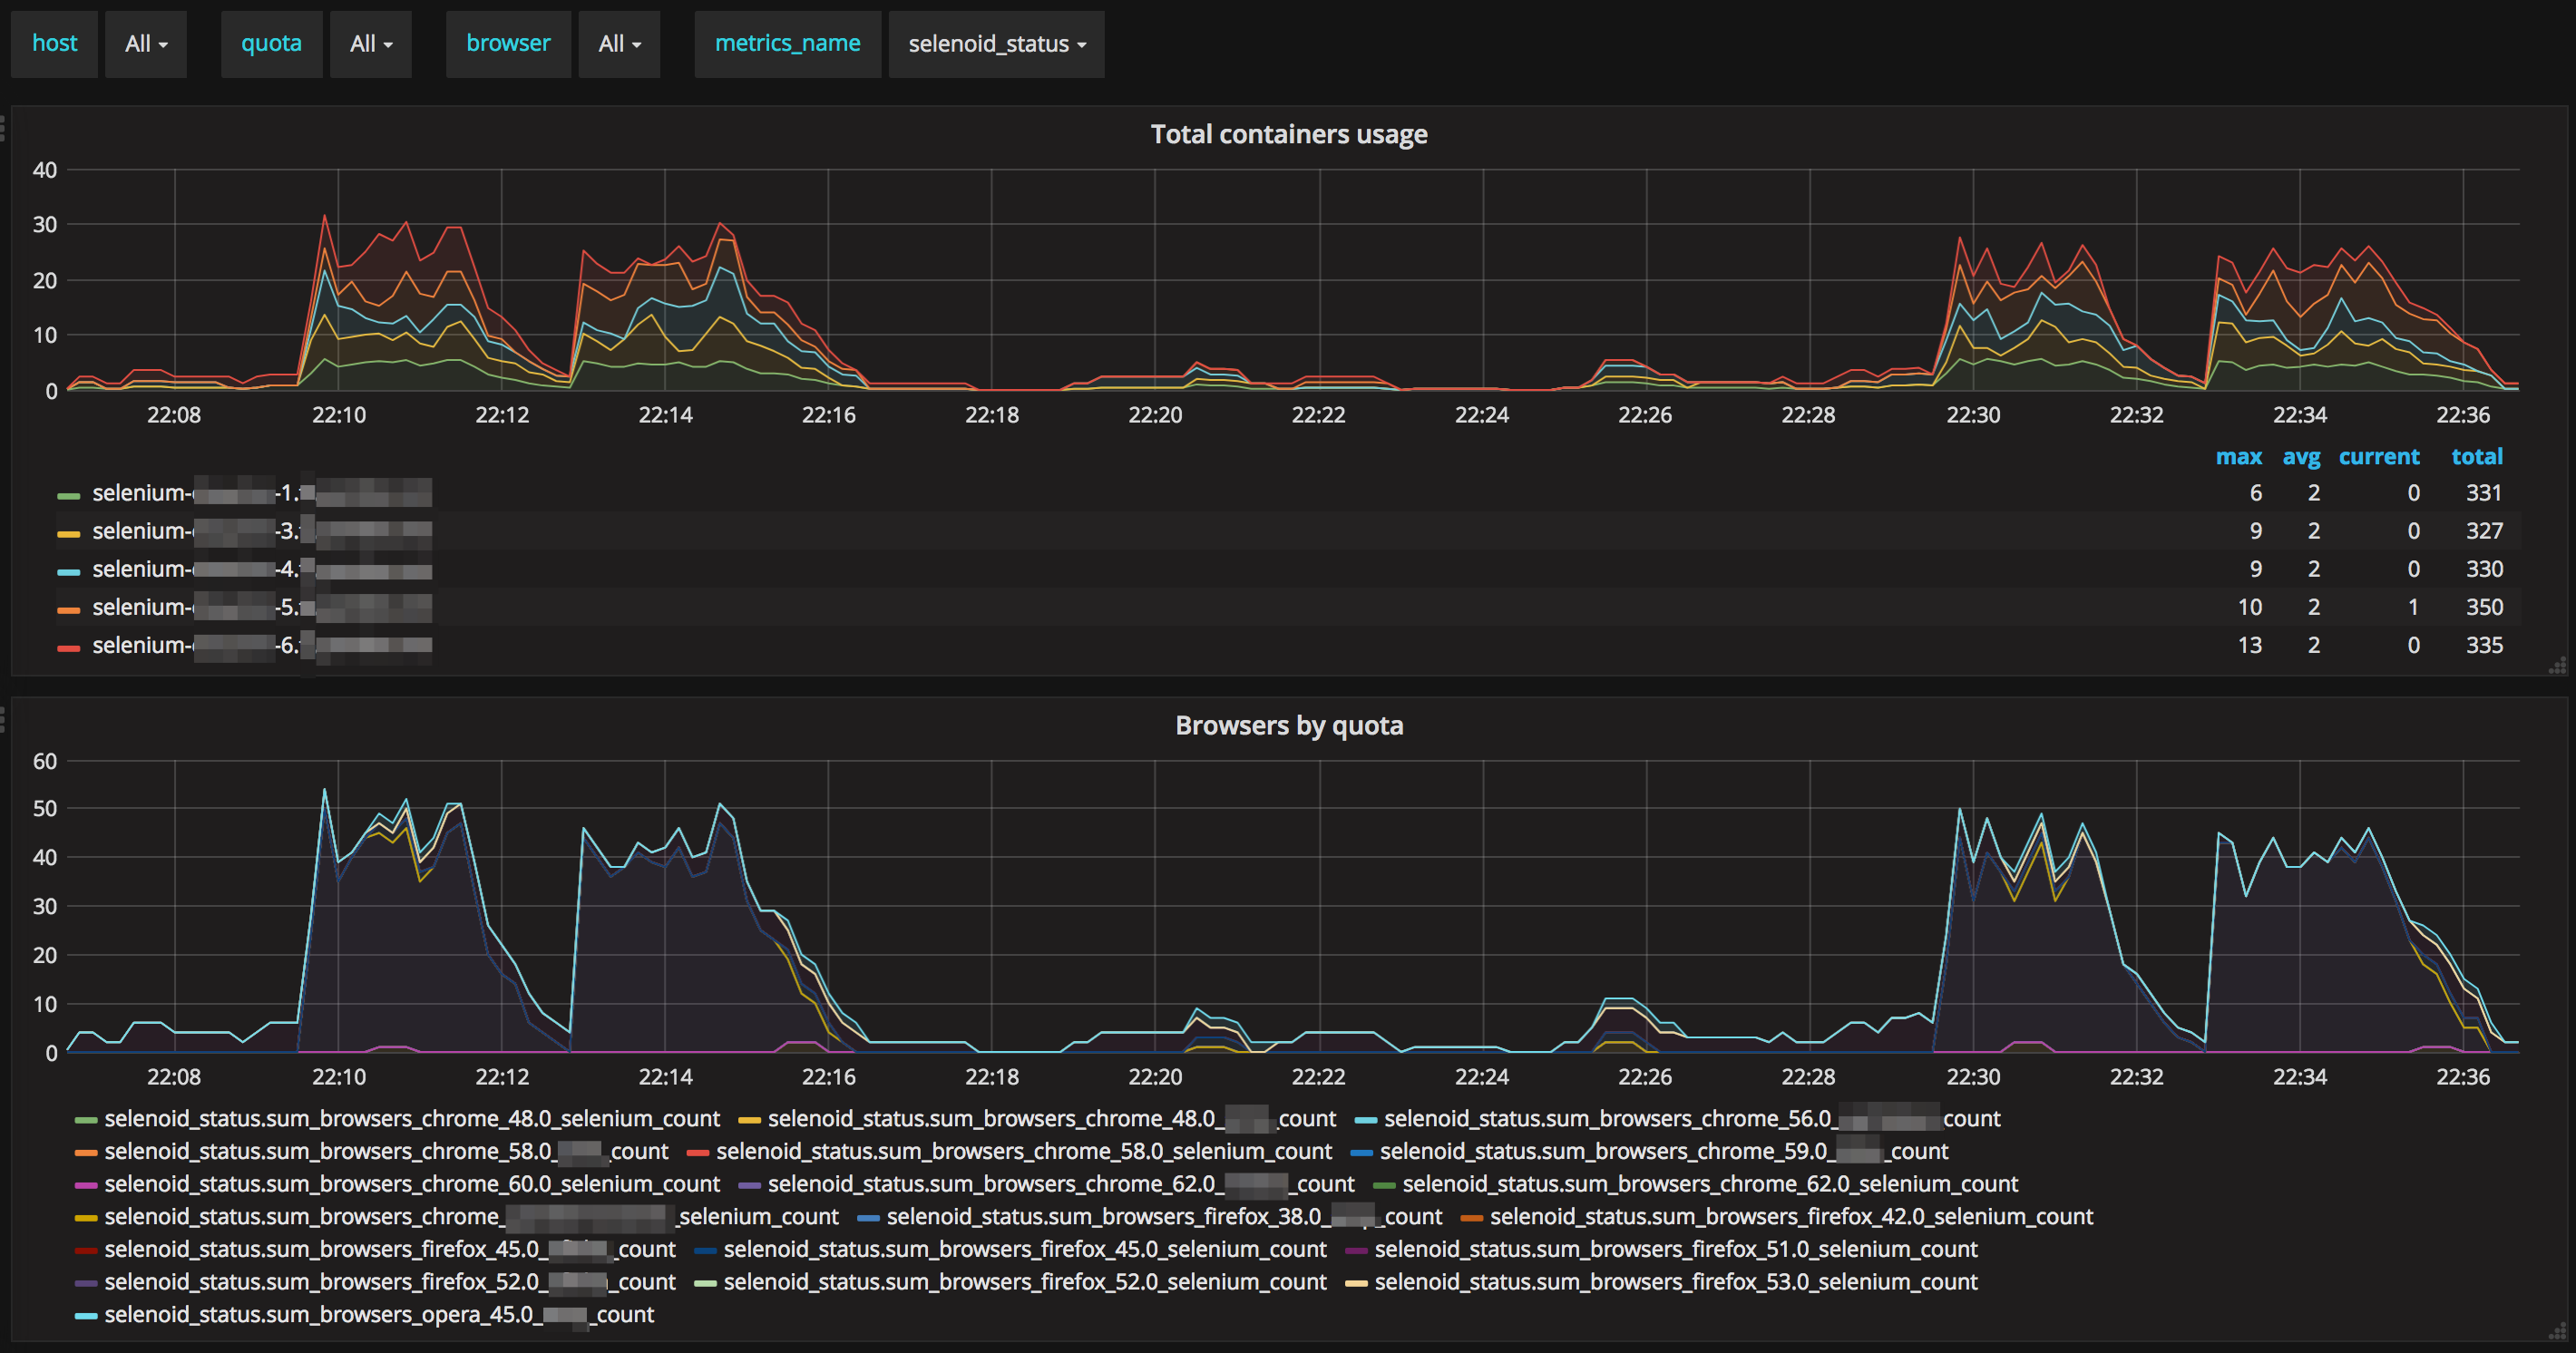Sort legend by total column
The width and height of the screenshot is (2576, 1353).
click(x=2476, y=457)
